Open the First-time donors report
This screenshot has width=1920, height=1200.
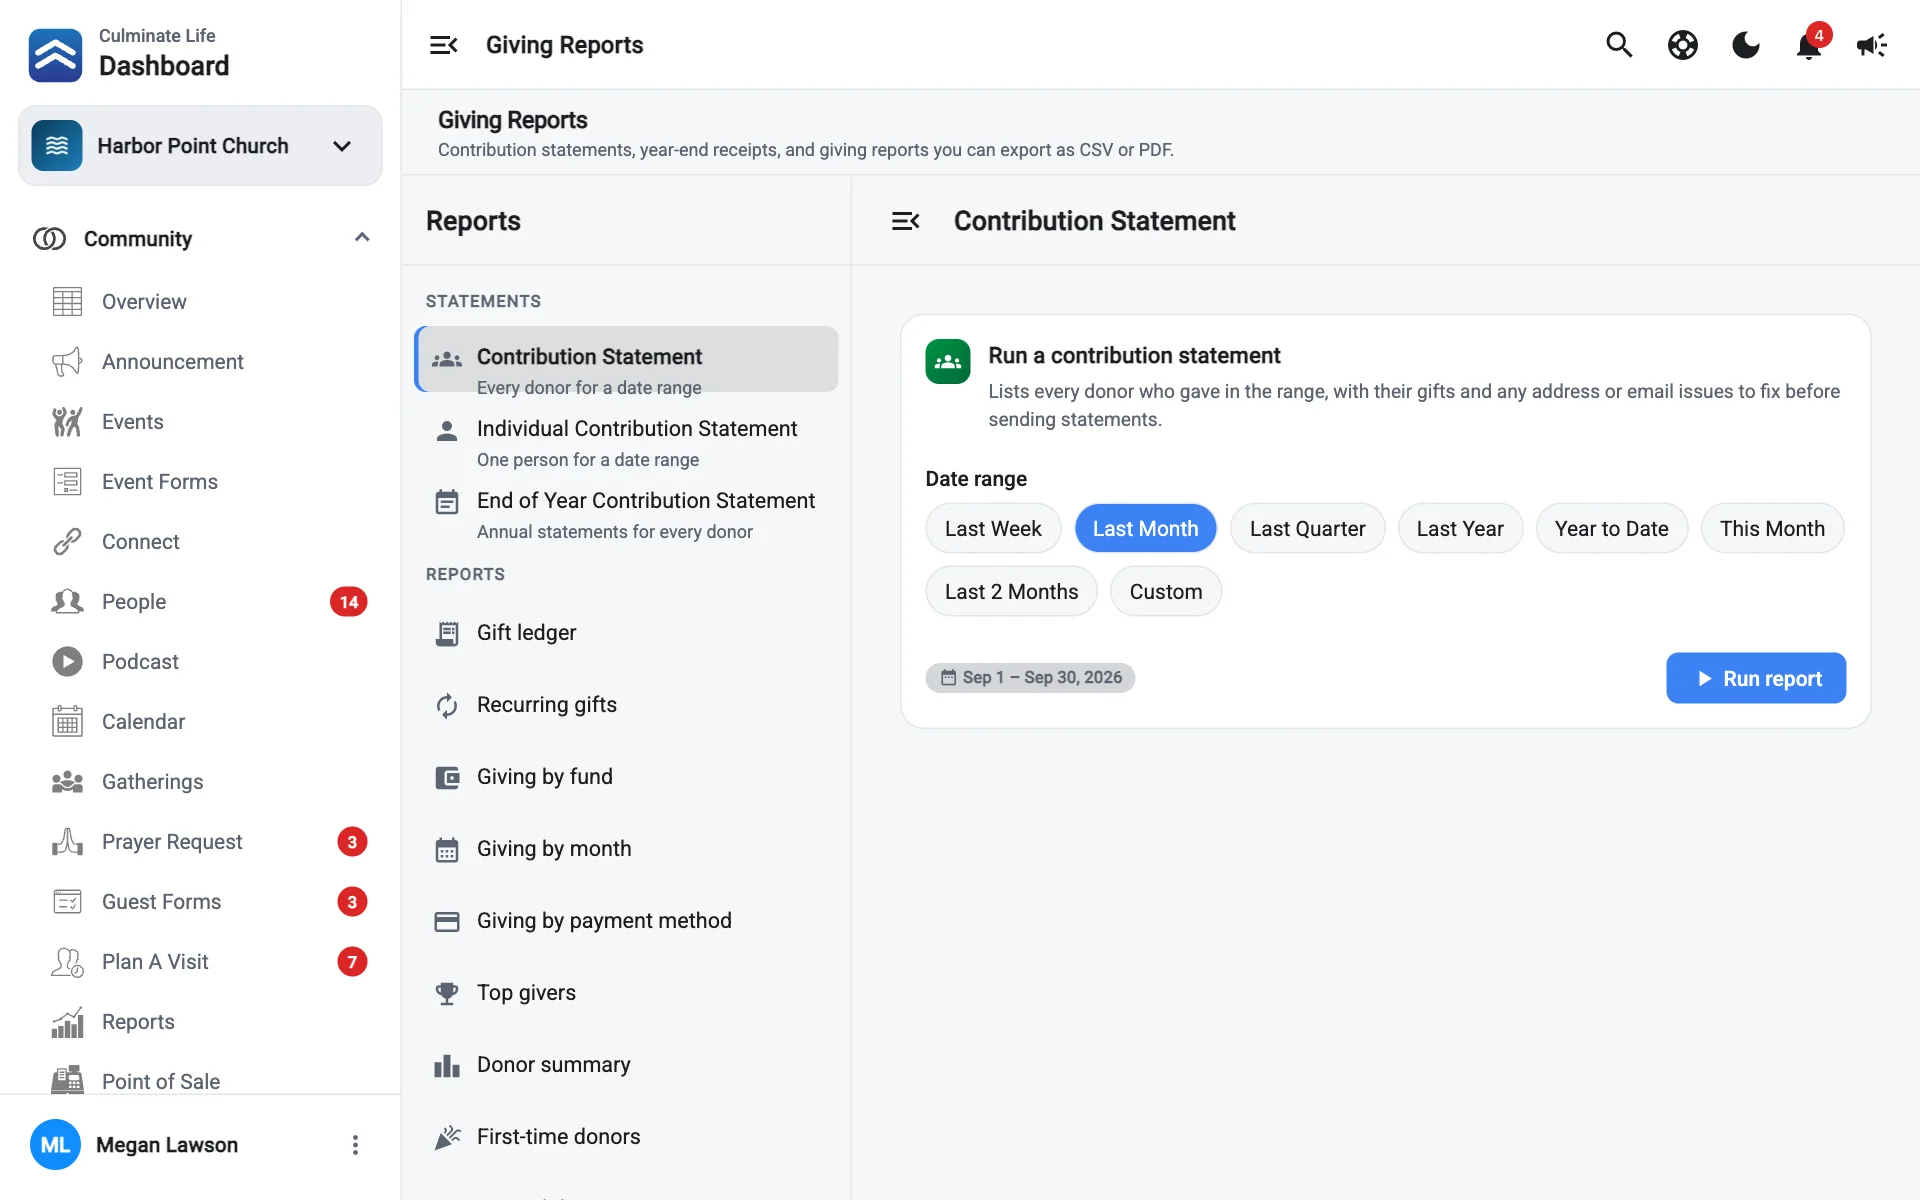[x=626, y=1137]
